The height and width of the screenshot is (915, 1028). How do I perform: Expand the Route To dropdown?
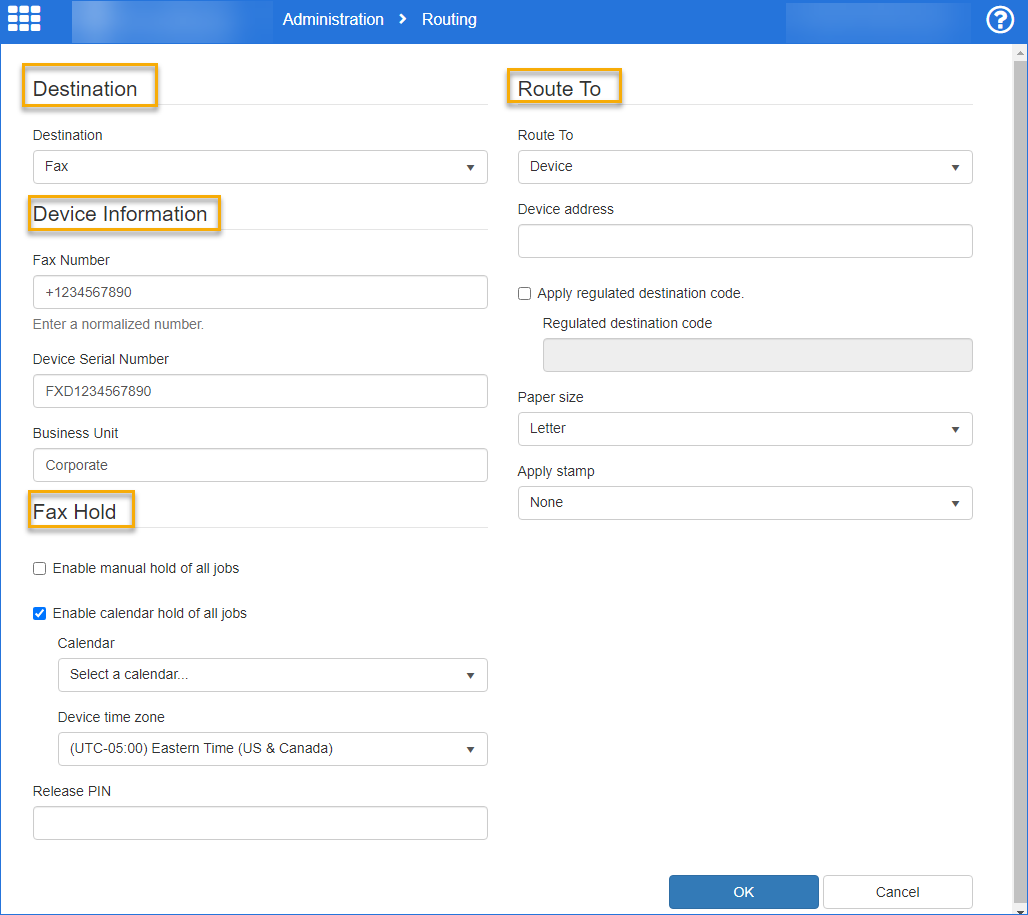click(x=744, y=167)
